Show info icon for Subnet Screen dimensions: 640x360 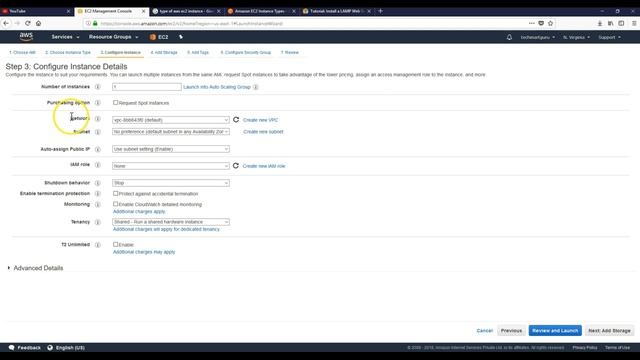(x=98, y=132)
